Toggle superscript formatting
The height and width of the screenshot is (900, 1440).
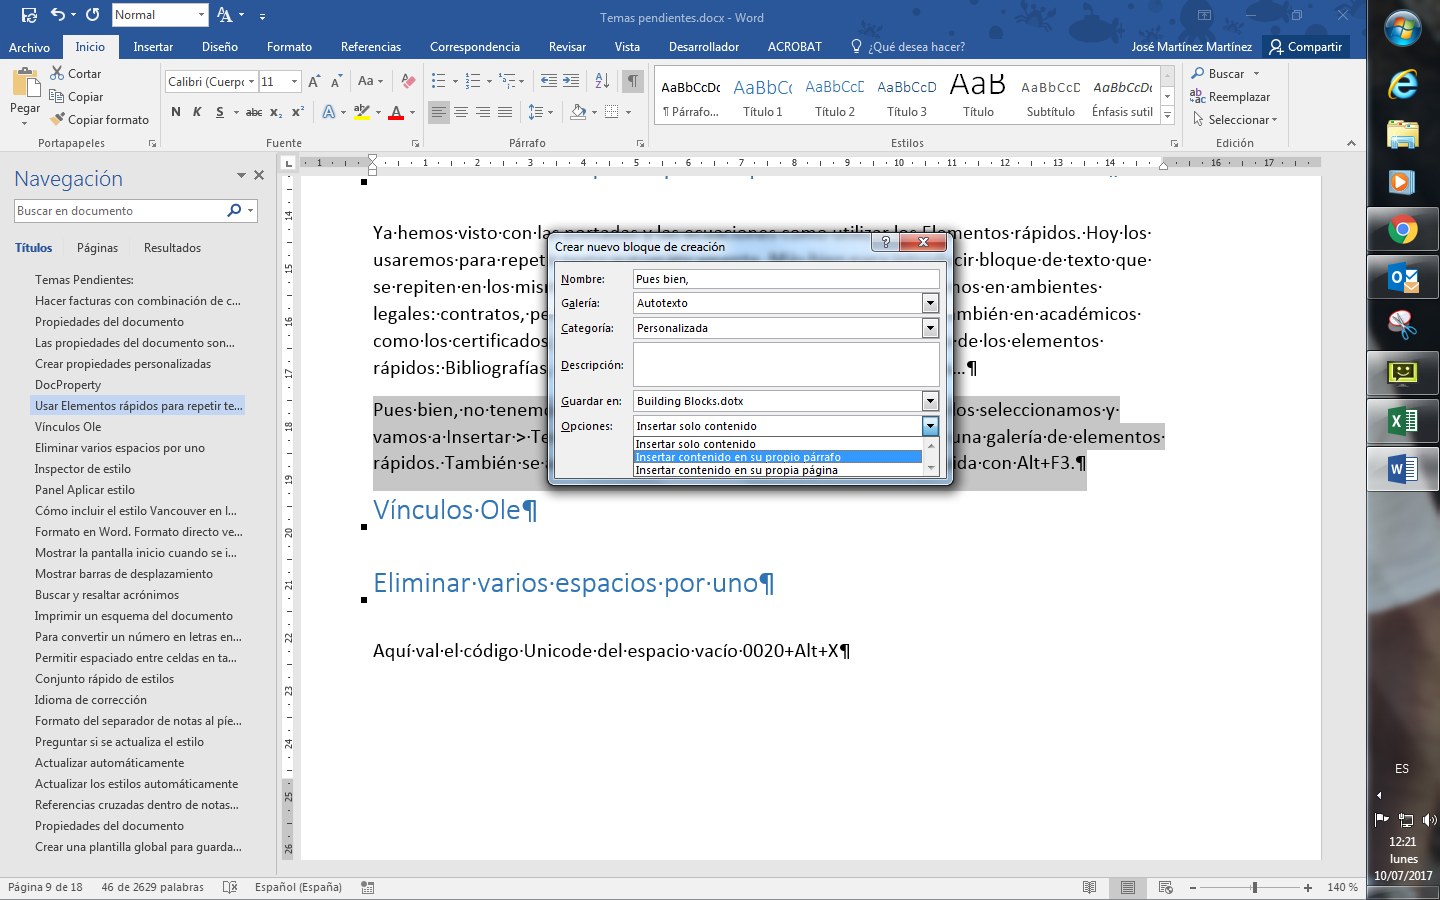click(x=297, y=112)
